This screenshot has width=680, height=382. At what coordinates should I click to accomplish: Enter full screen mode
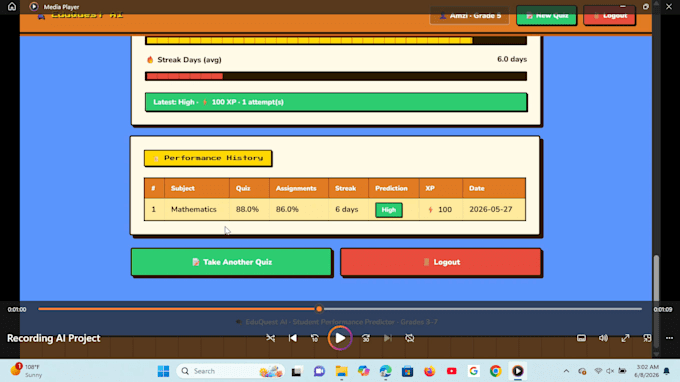(x=625, y=338)
